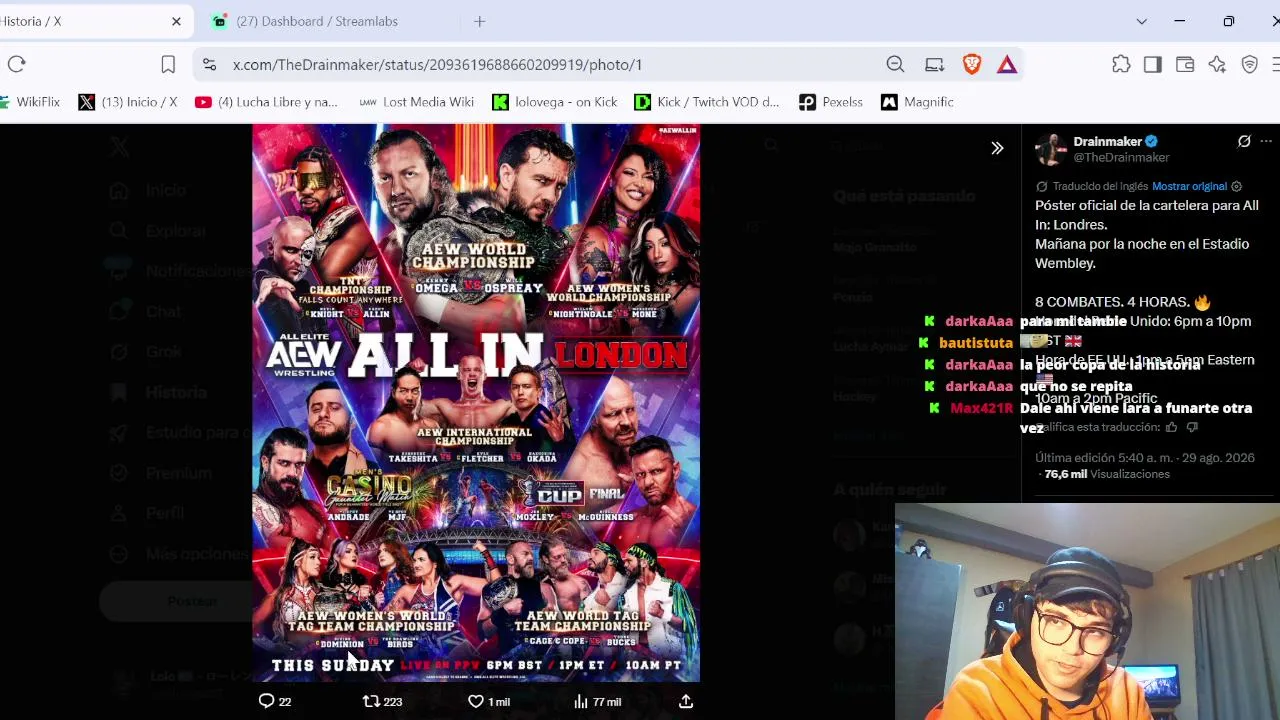Open the WikiFlix bookmark
The height and width of the screenshot is (720, 1280).
[x=30, y=102]
